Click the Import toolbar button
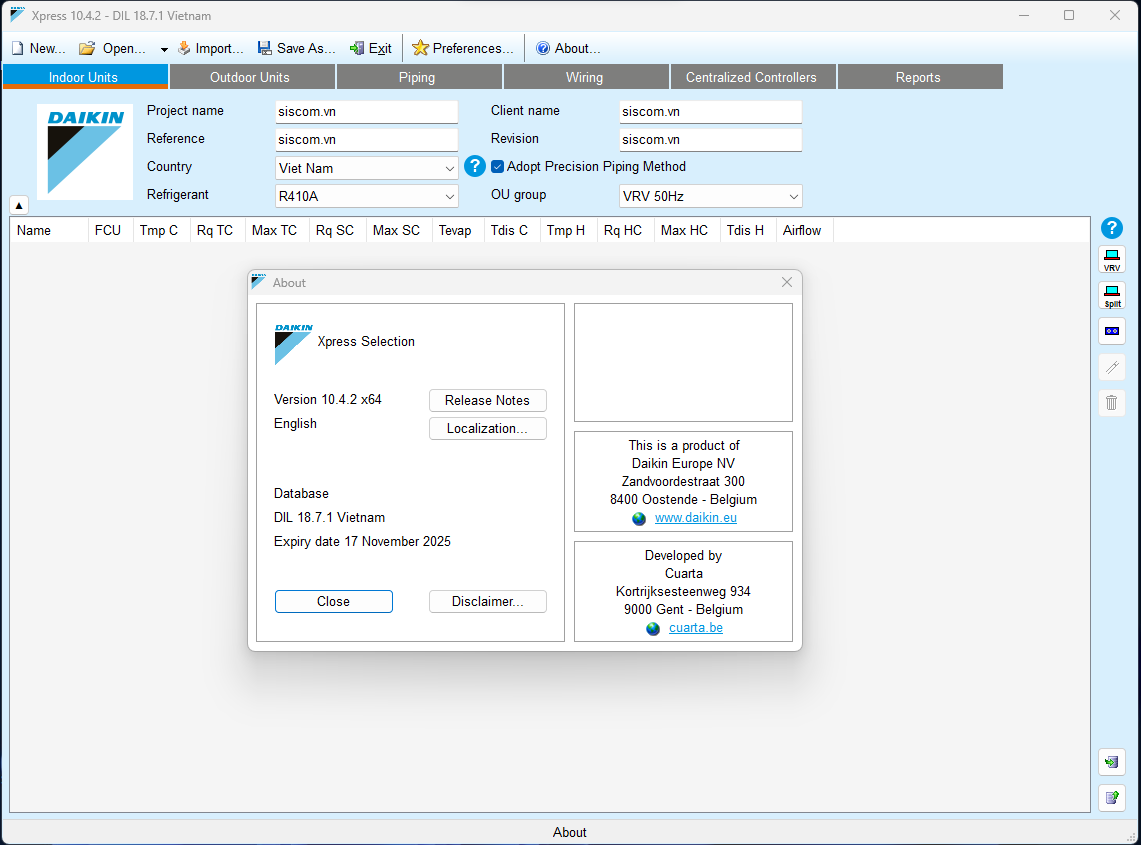This screenshot has height=845, width=1141. [x=210, y=48]
